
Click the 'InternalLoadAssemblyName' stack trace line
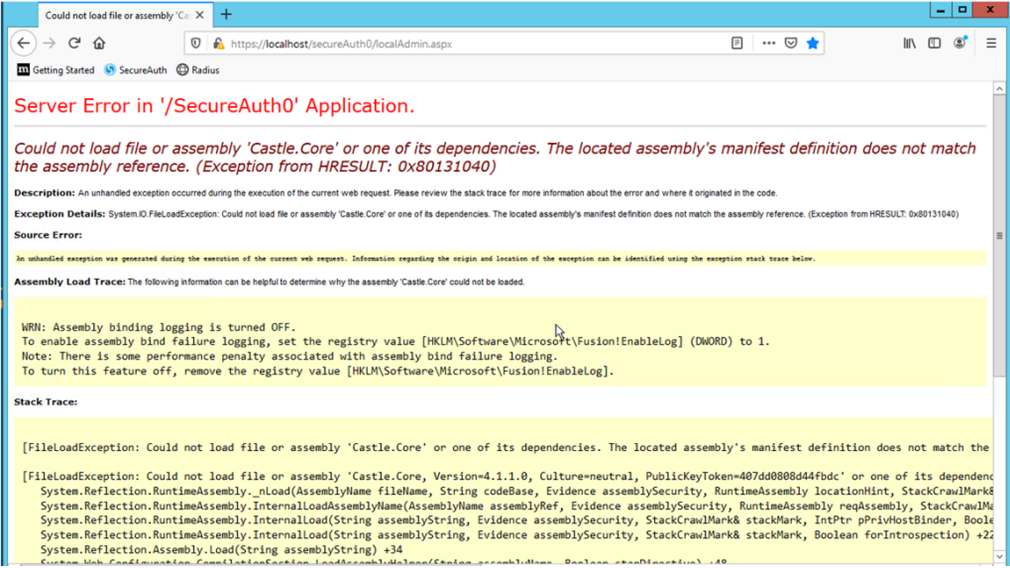click(516, 506)
